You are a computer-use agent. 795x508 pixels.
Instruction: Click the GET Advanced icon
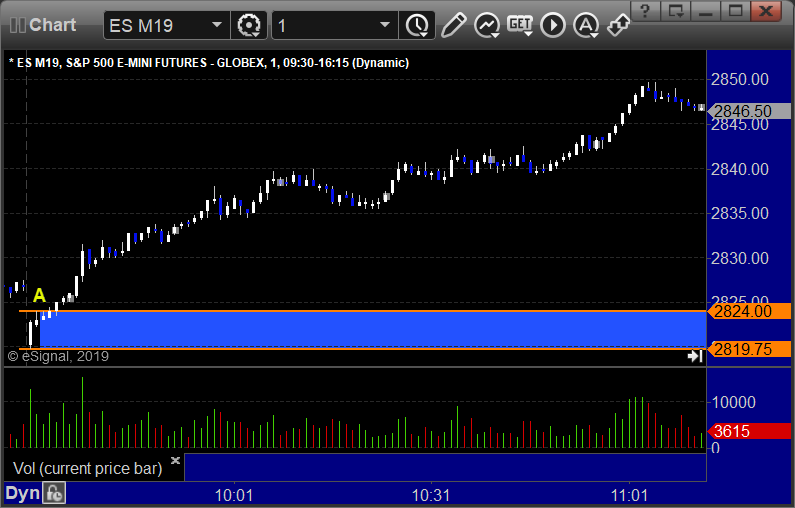tap(520, 25)
